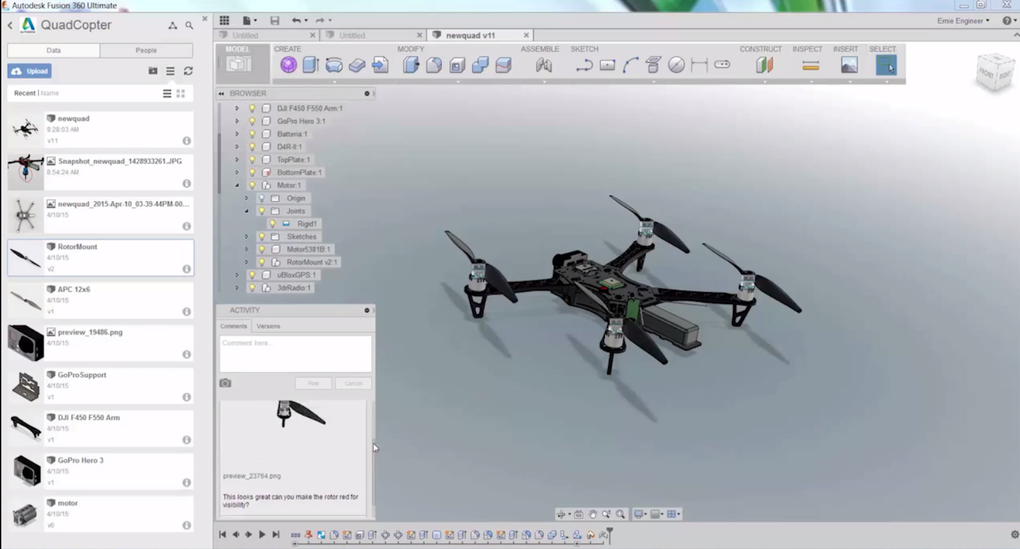1020x549 pixels.
Task: Open the Versions tab in Activity
Action: click(x=268, y=326)
